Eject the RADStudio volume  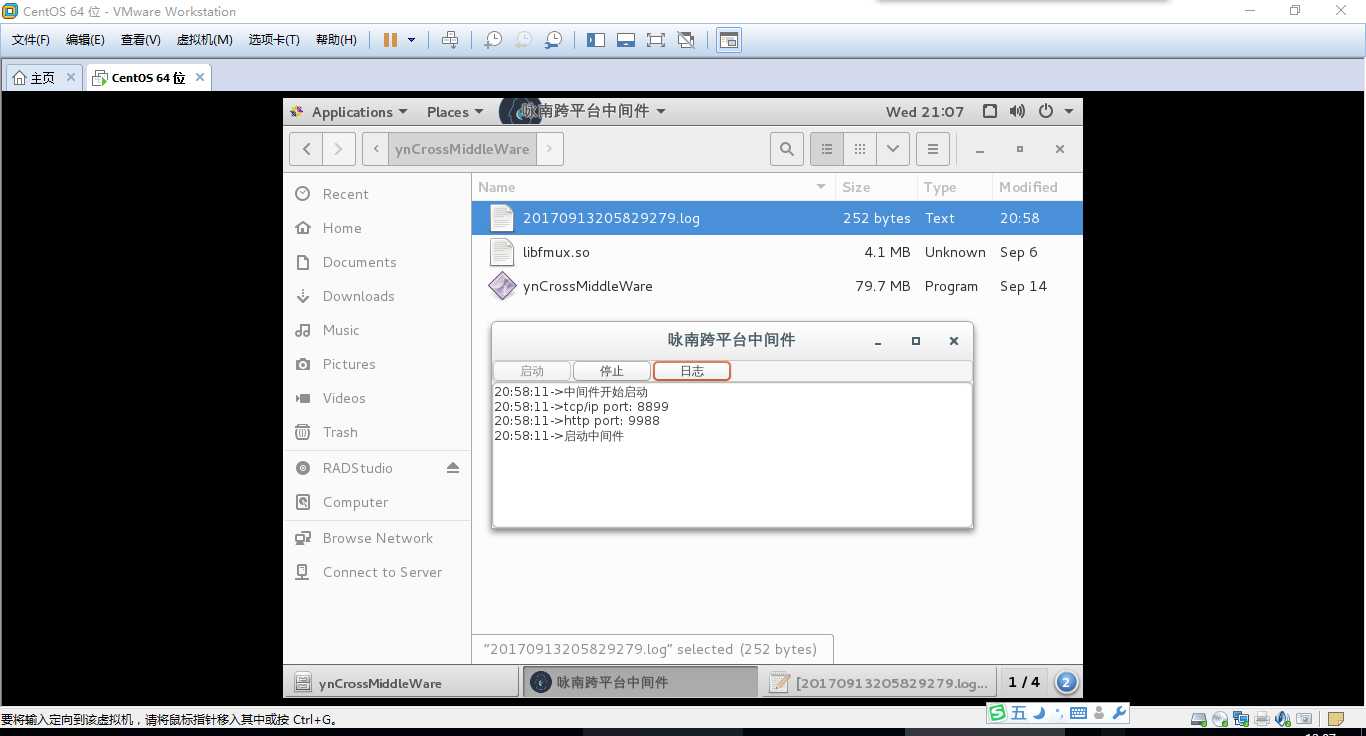click(x=453, y=468)
